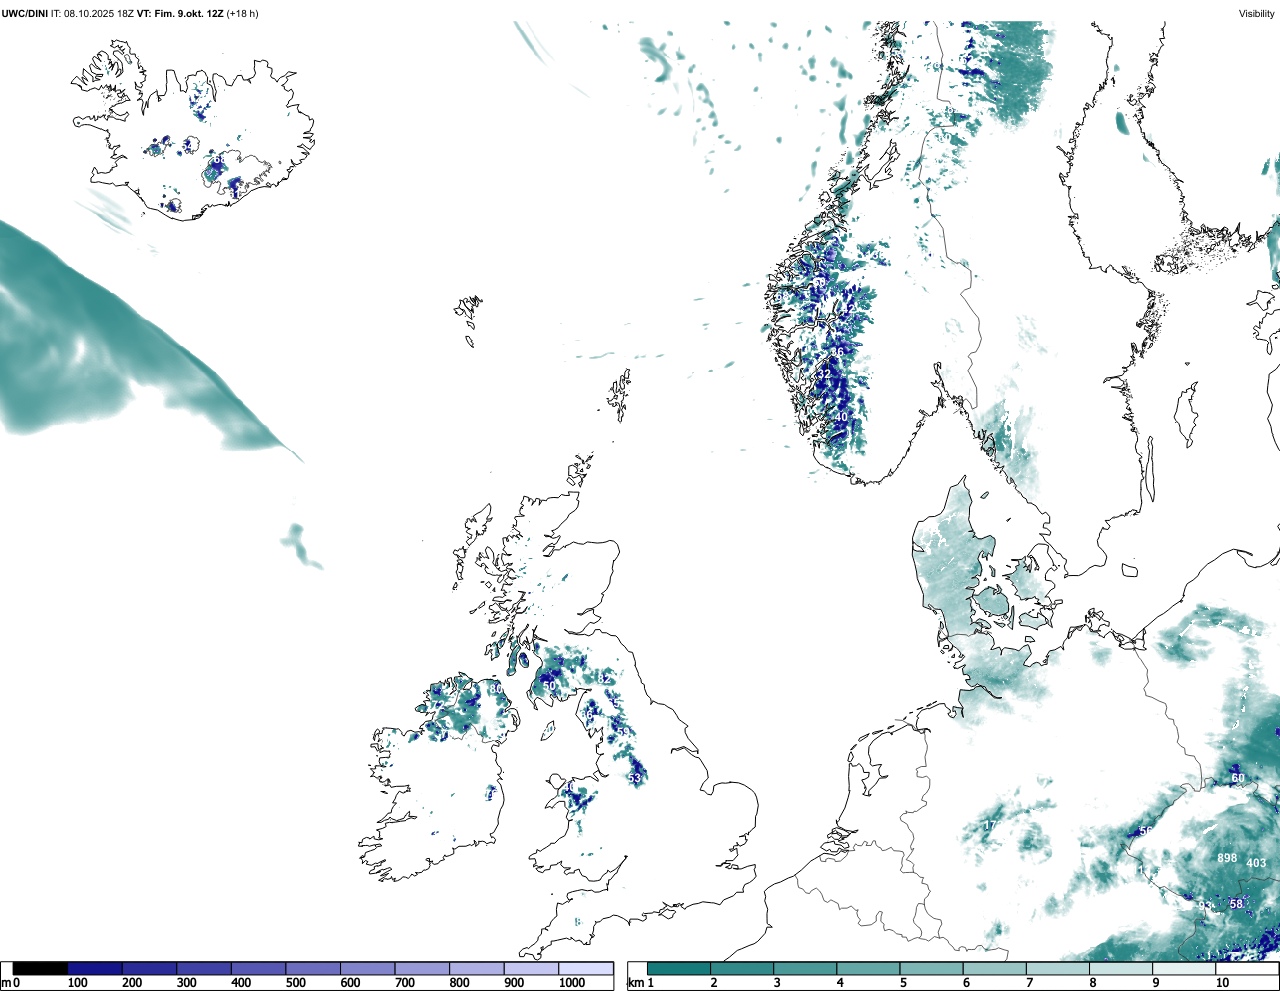Click the 'm' unit label on meters legend
The image size is (1280, 991).
pos(5,983)
